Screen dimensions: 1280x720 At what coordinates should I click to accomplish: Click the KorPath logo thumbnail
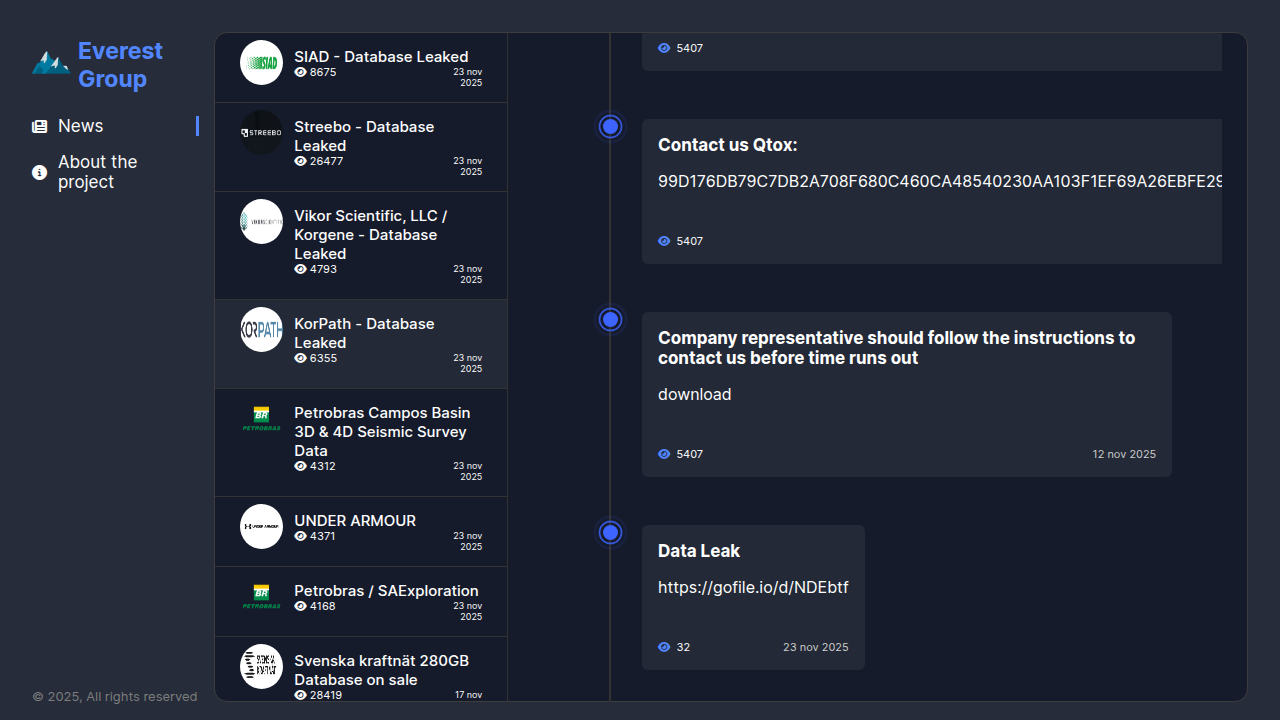pos(261,329)
